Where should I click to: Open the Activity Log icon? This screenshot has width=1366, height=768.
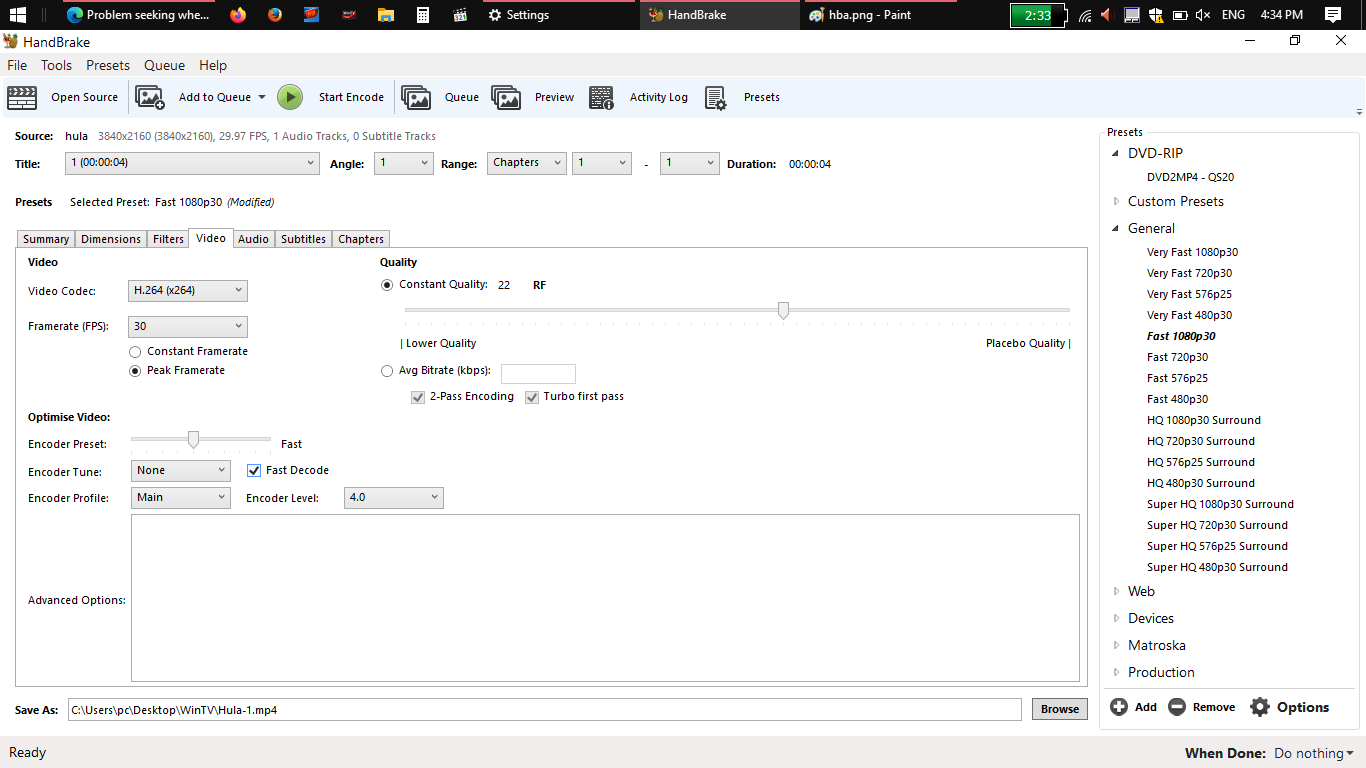click(601, 97)
